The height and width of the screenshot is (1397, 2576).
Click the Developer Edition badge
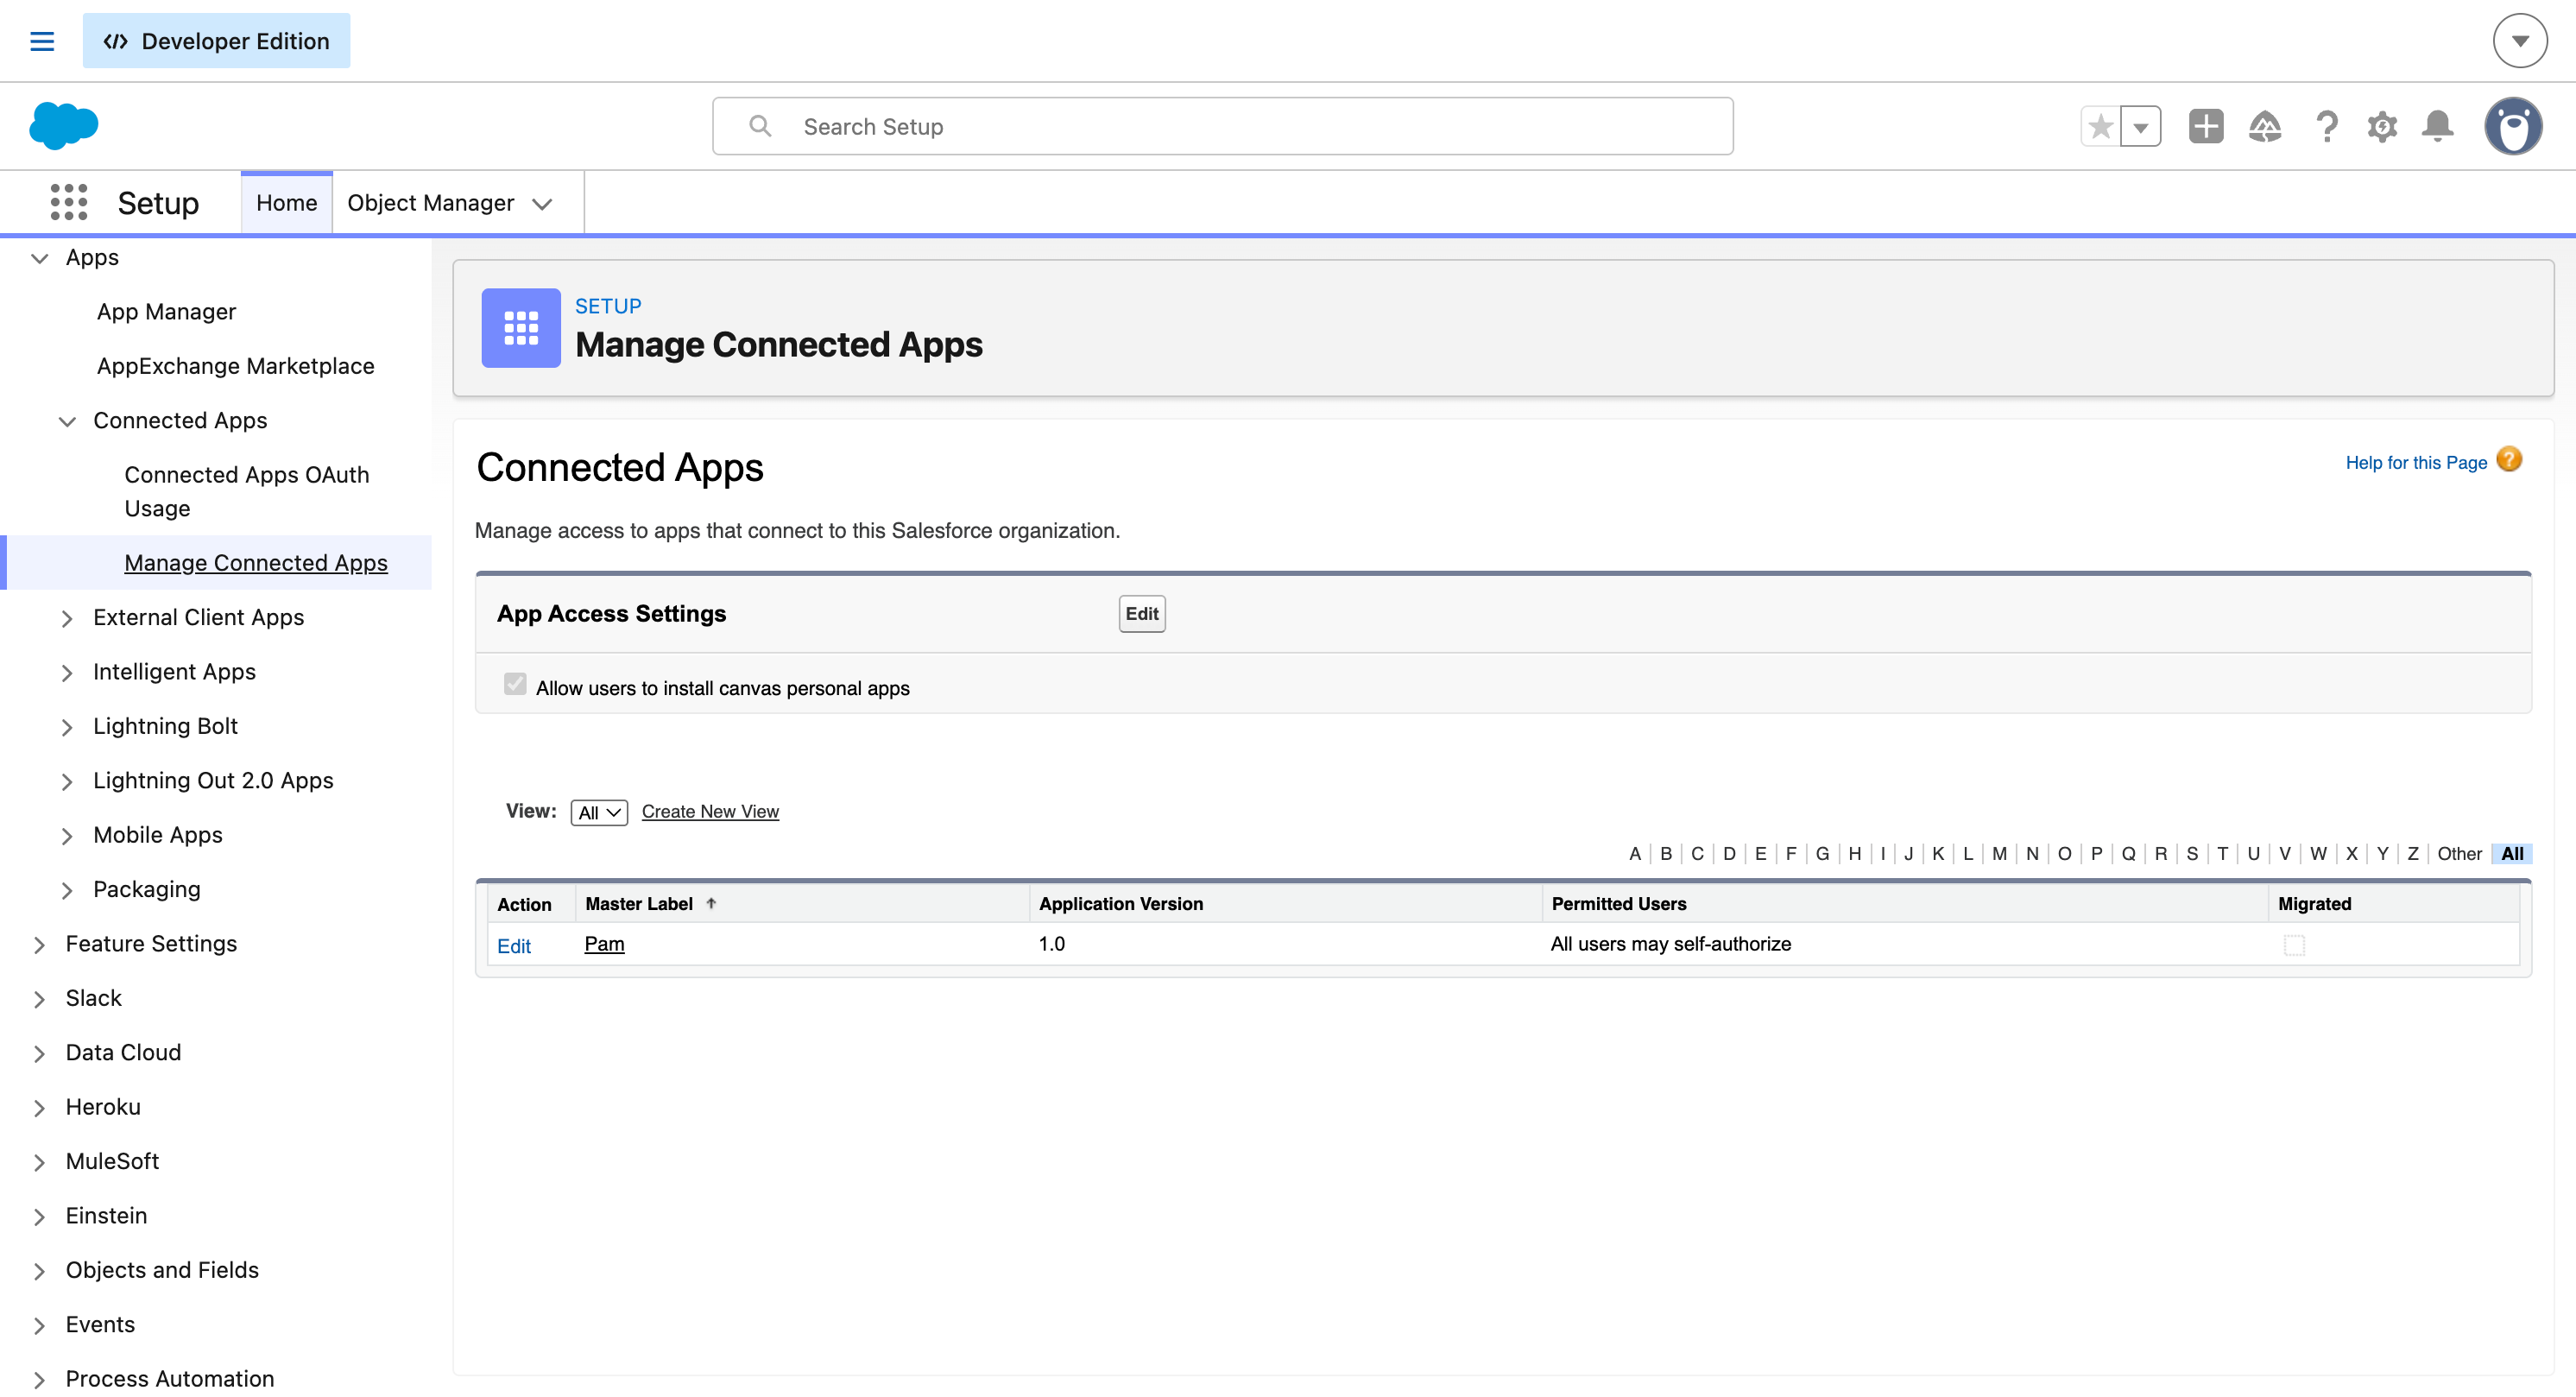point(216,41)
